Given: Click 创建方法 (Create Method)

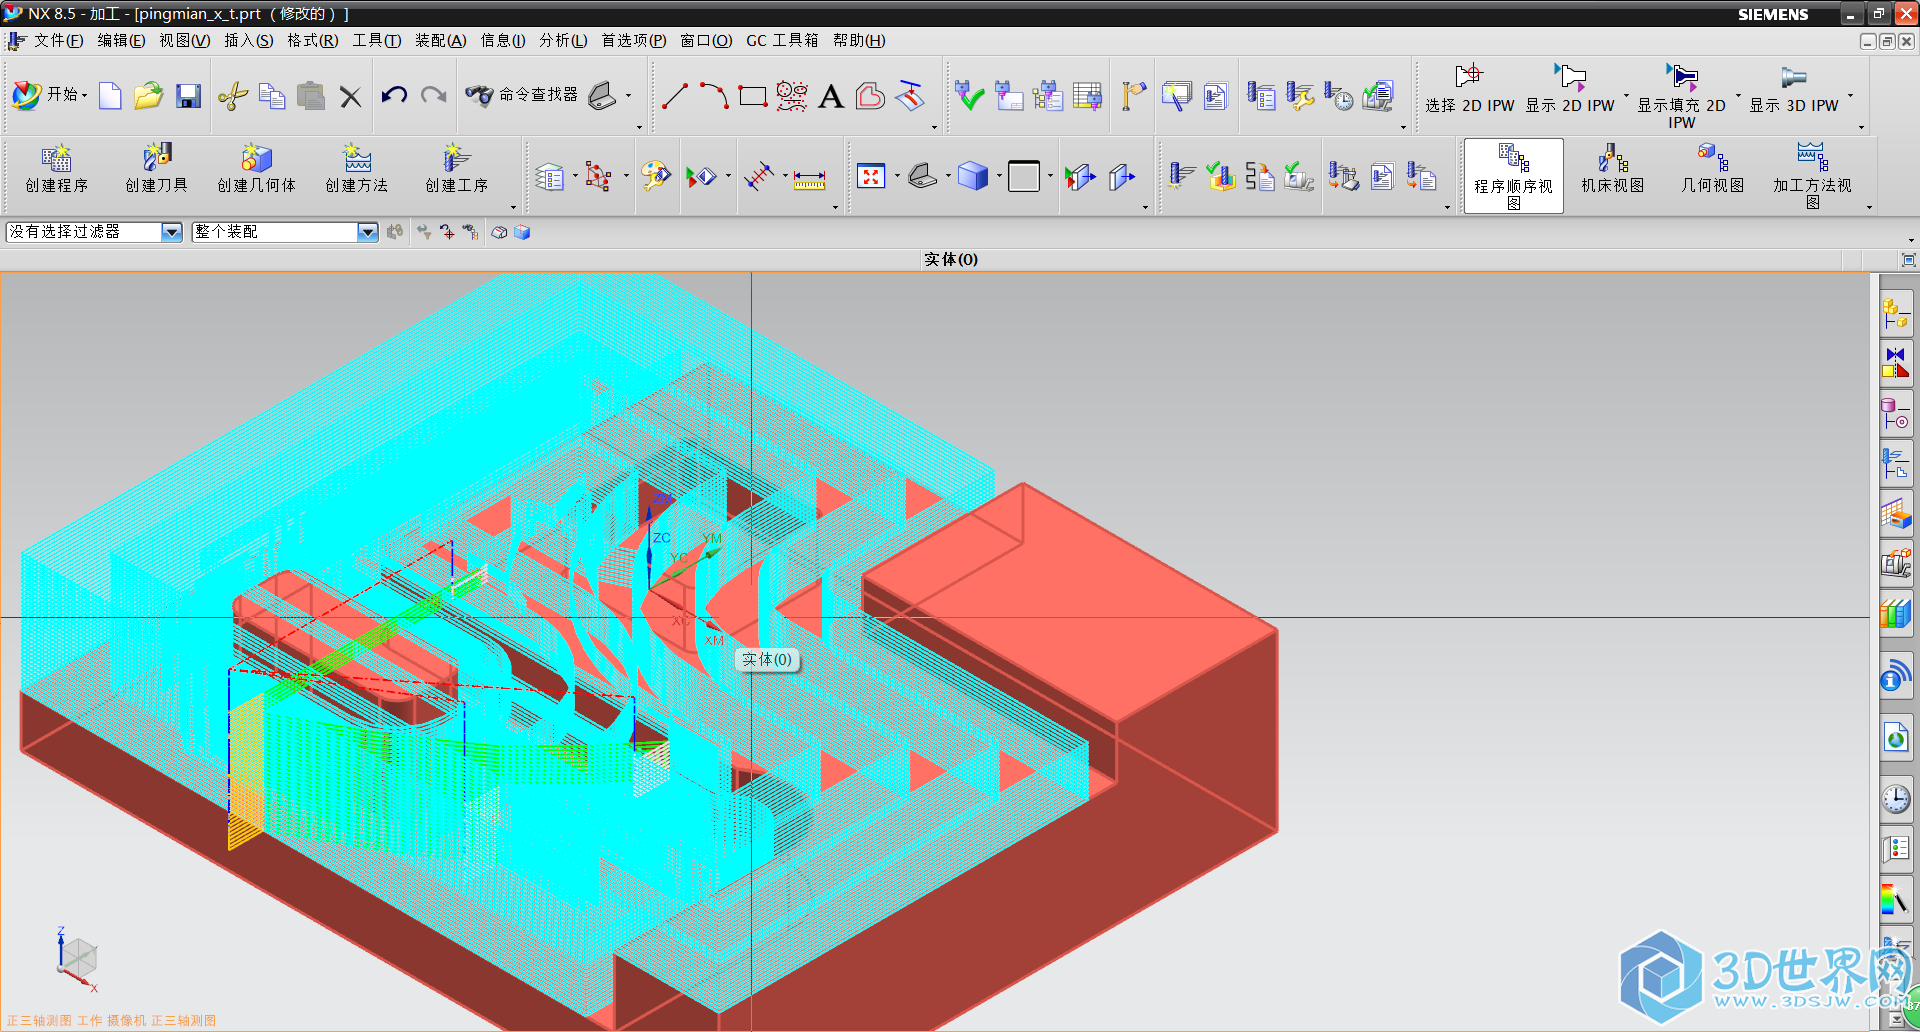Looking at the screenshot, I should pyautogui.click(x=357, y=168).
